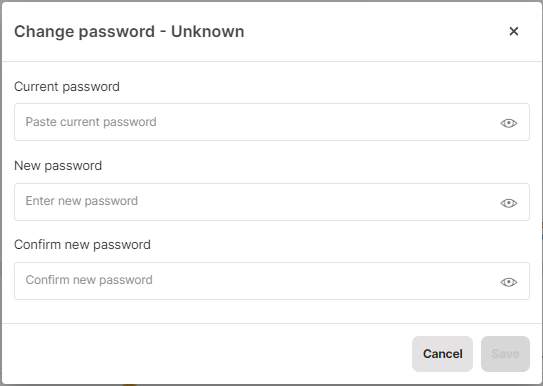Select the eye icon in middle field
This screenshot has width=543, height=386.
508,203
